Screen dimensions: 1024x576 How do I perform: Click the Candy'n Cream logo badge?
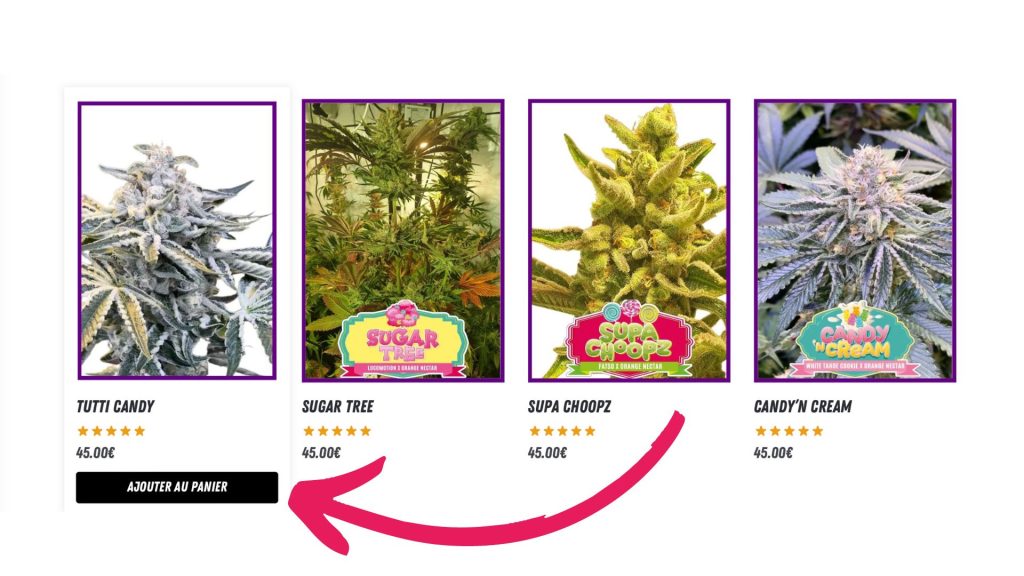(x=855, y=339)
